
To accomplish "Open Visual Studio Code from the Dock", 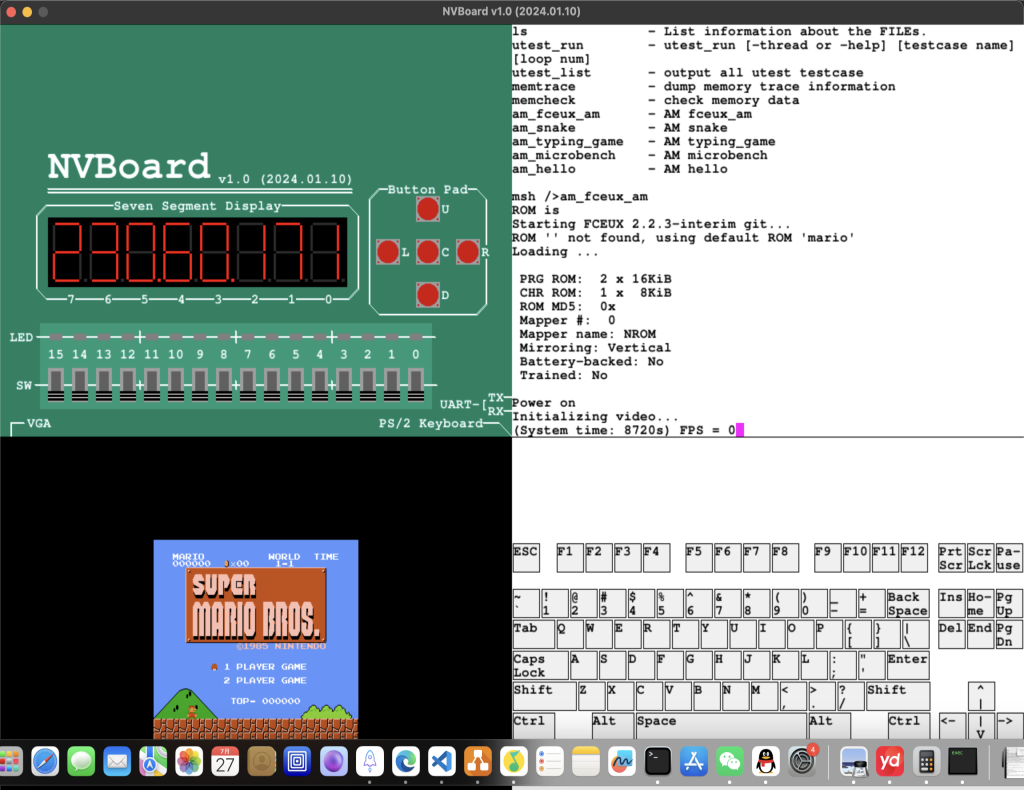I will pyautogui.click(x=441, y=761).
